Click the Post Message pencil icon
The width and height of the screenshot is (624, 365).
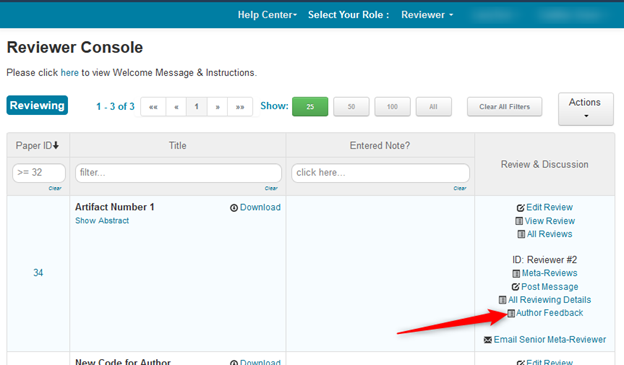[515, 287]
